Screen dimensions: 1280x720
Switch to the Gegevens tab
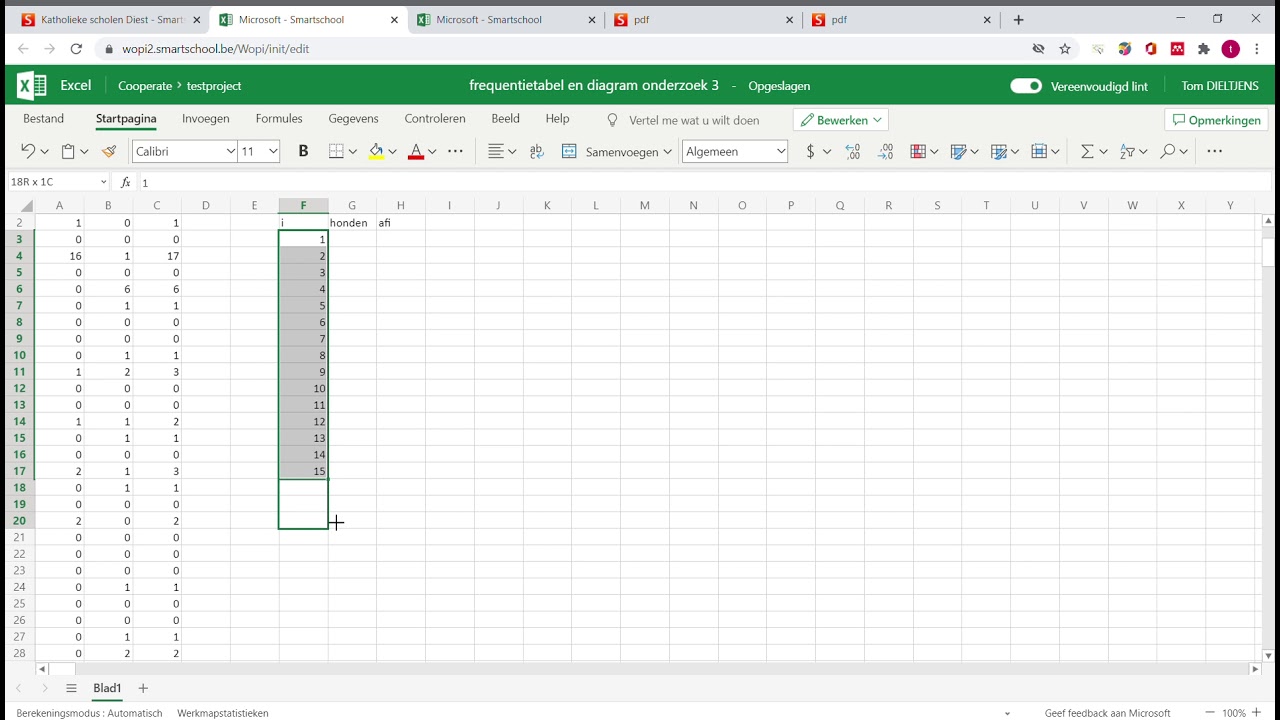tap(353, 119)
